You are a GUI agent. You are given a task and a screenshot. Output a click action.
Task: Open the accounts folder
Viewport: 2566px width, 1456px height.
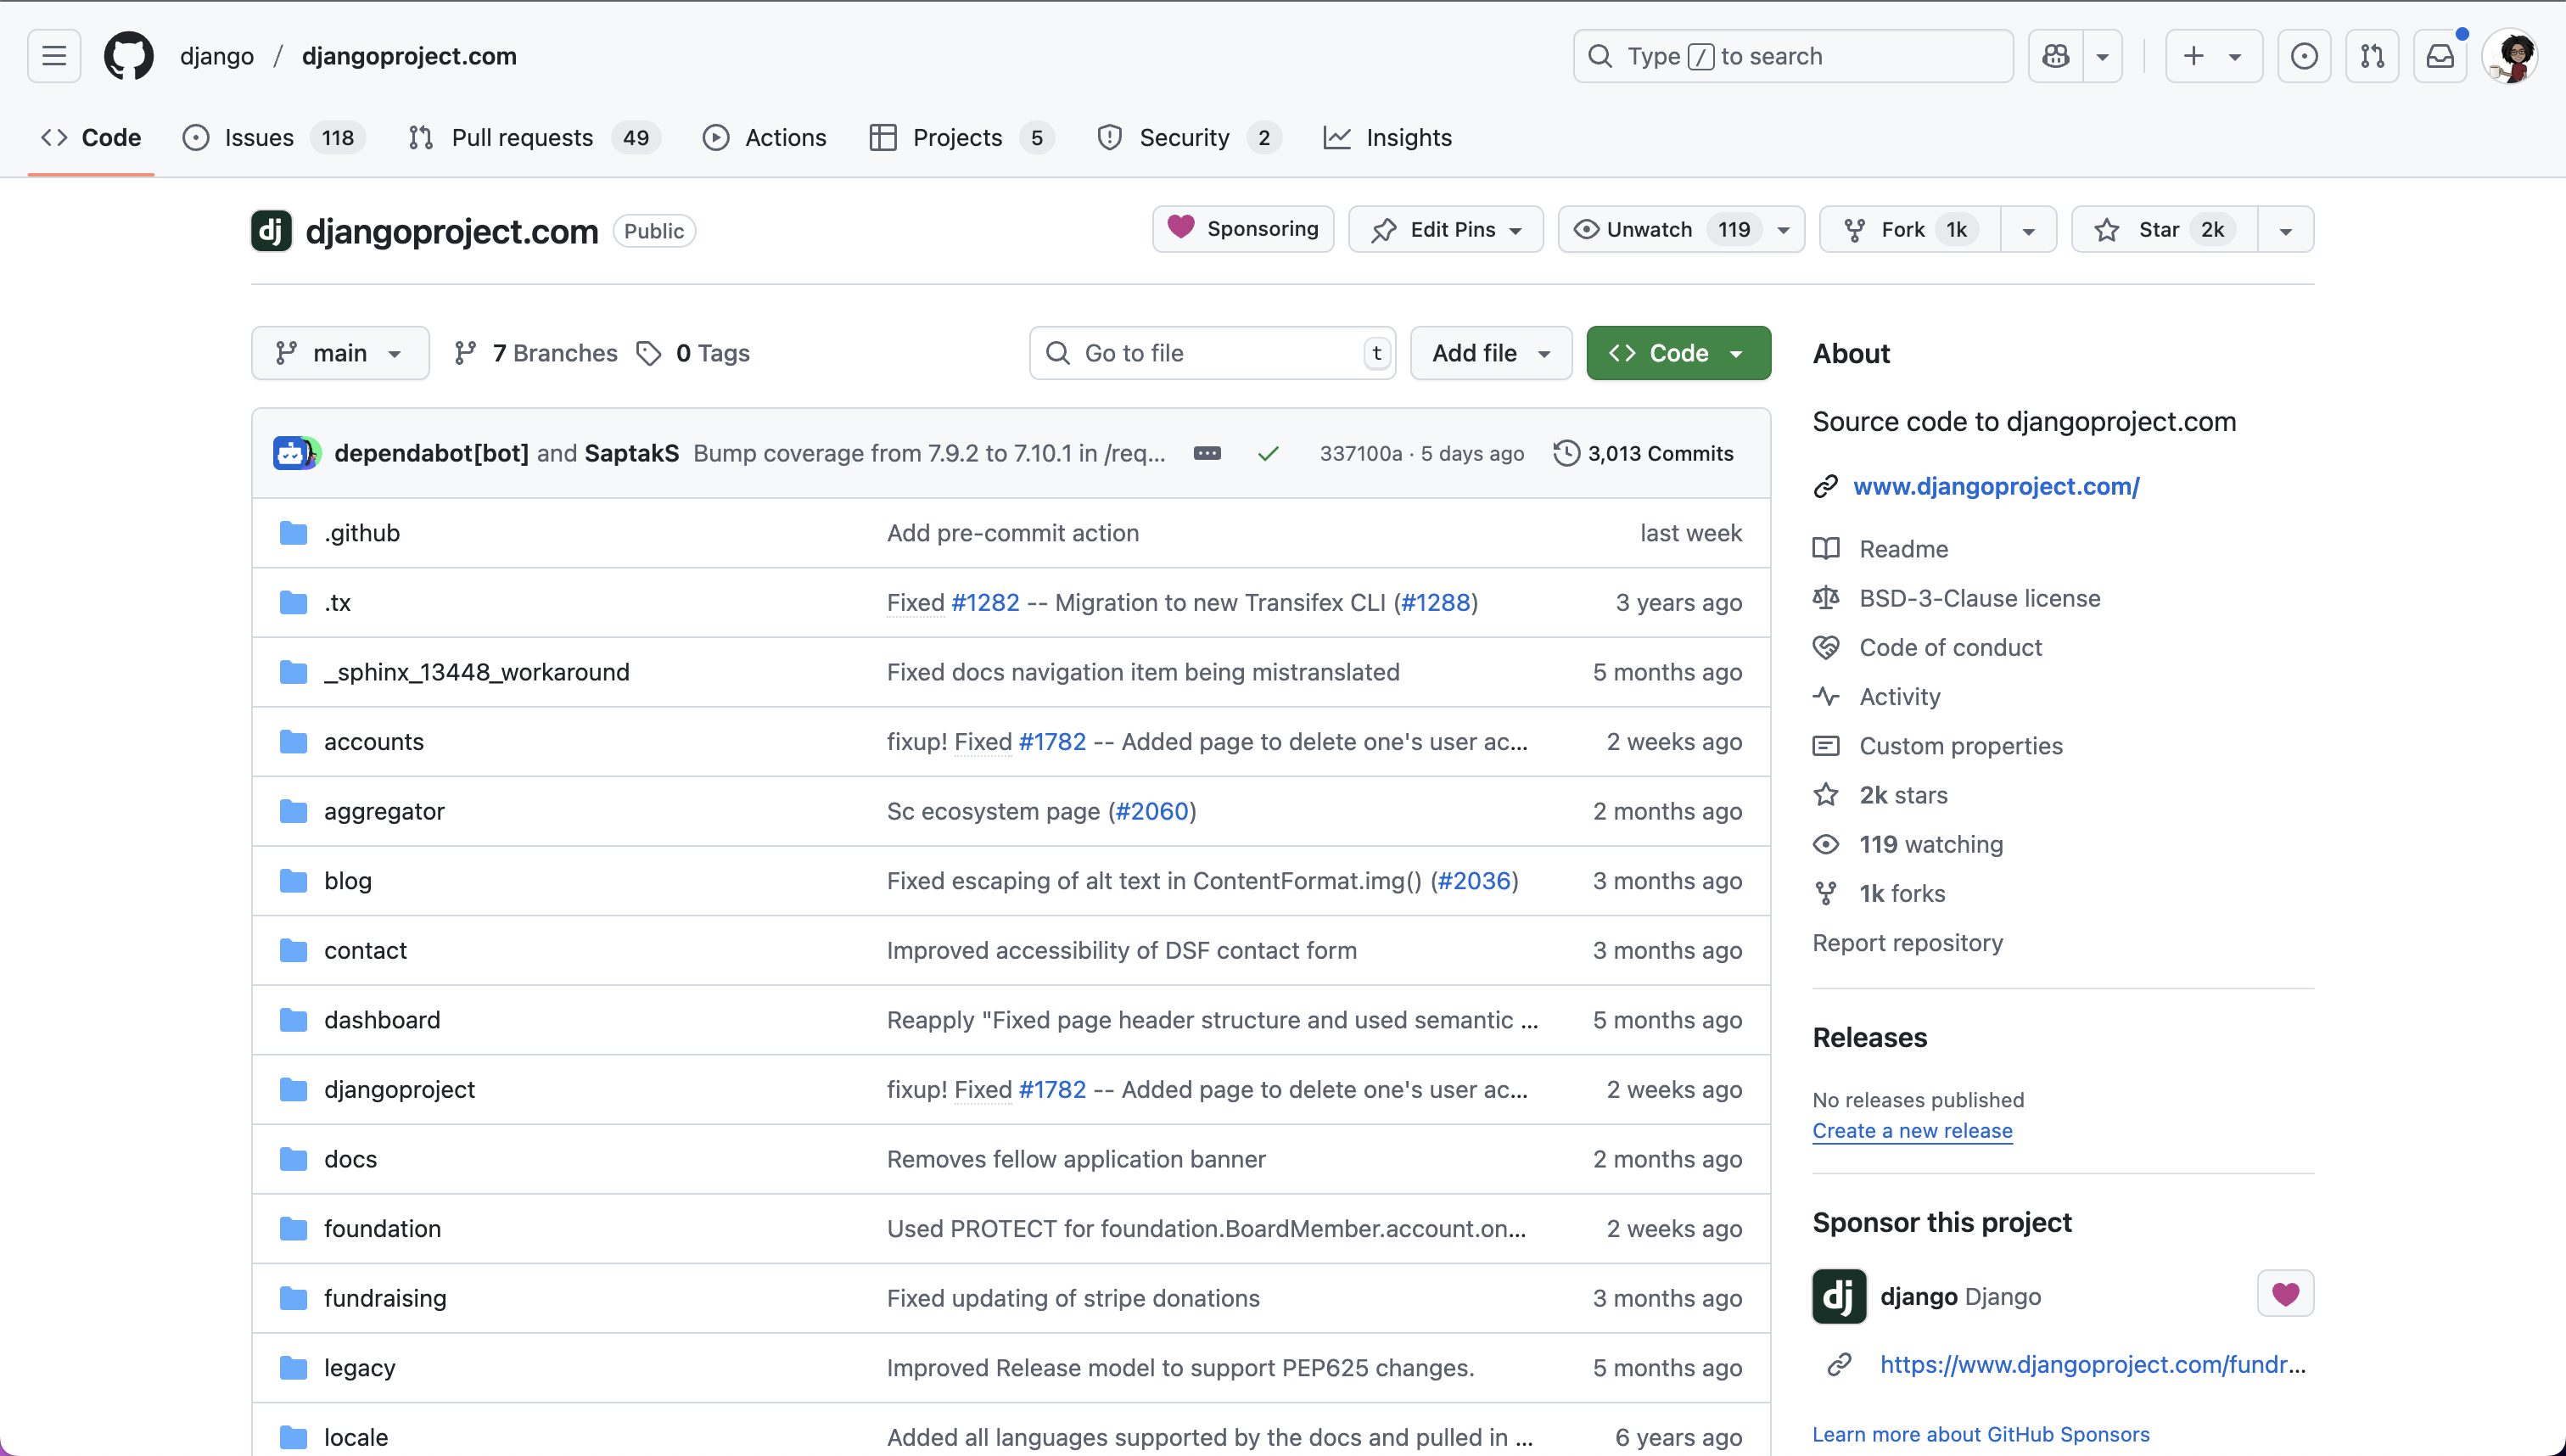click(374, 742)
